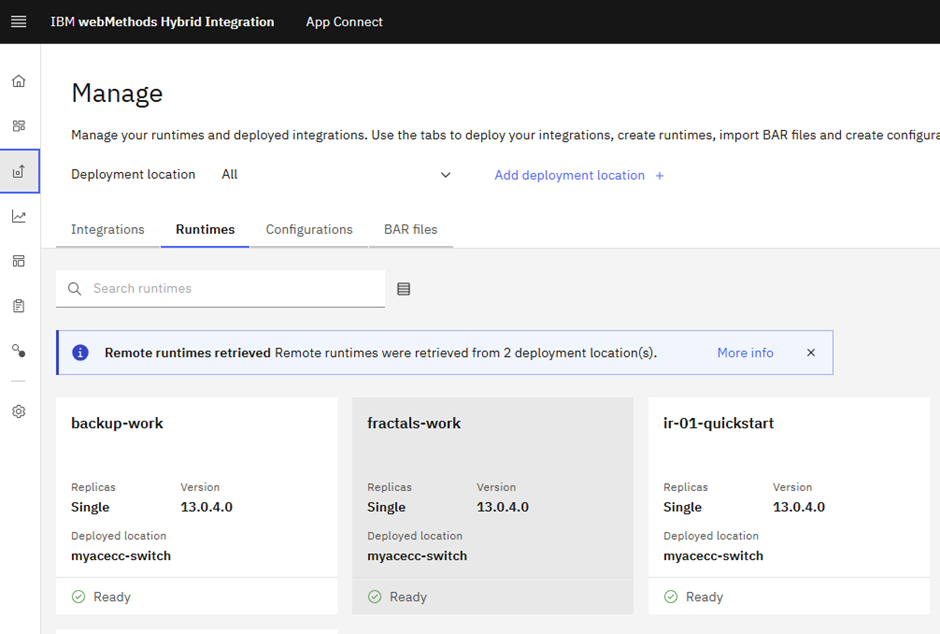Open the templates layout icon in sidebar
Image resolution: width=940 pixels, height=634 pixels.
coord(19,261)
